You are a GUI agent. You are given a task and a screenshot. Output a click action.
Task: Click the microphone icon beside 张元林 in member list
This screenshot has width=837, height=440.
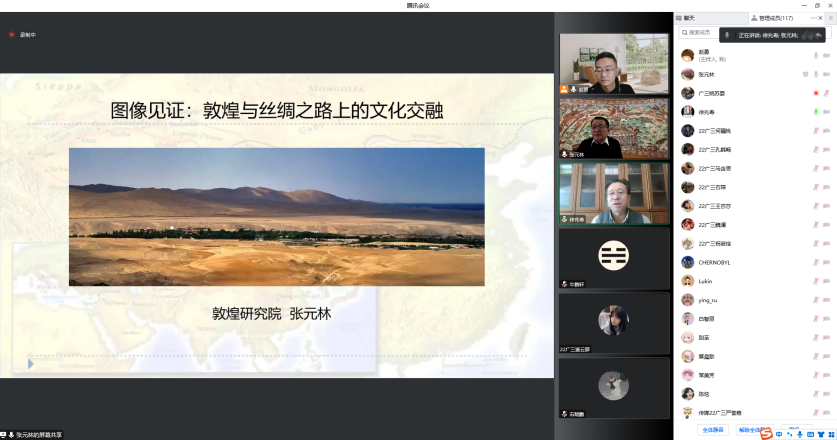tap(816, 74)
